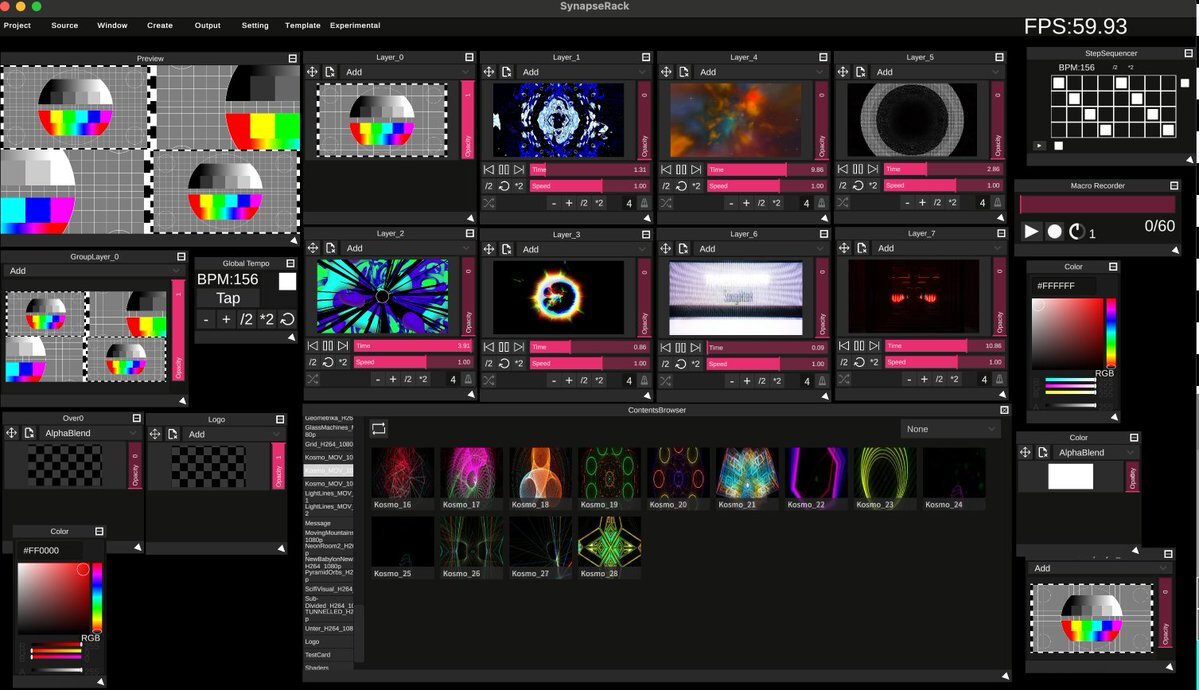Click the shuffle icon on Layer_2
The height and width of the screenshot is (690, 1199).
(312, 379)
